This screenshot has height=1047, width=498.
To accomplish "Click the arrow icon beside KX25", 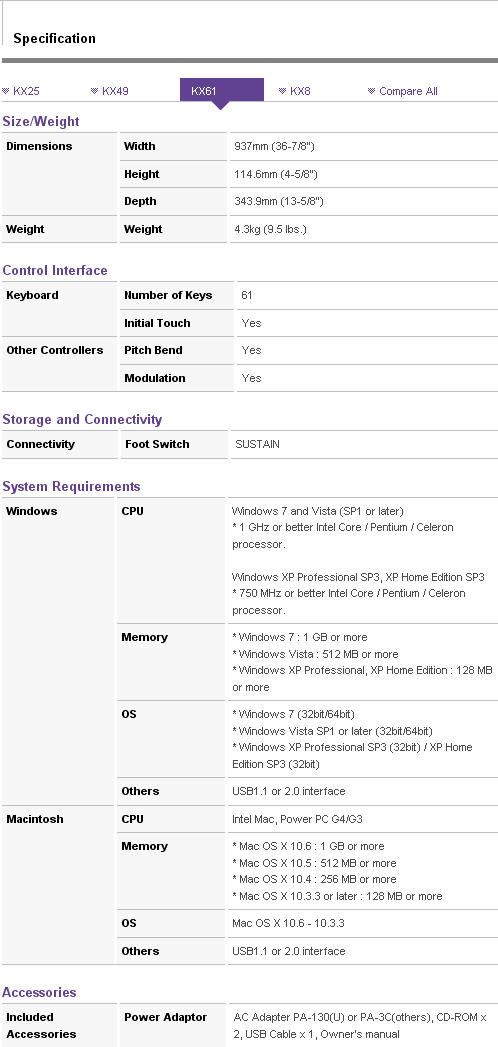I will click(5, 91).
